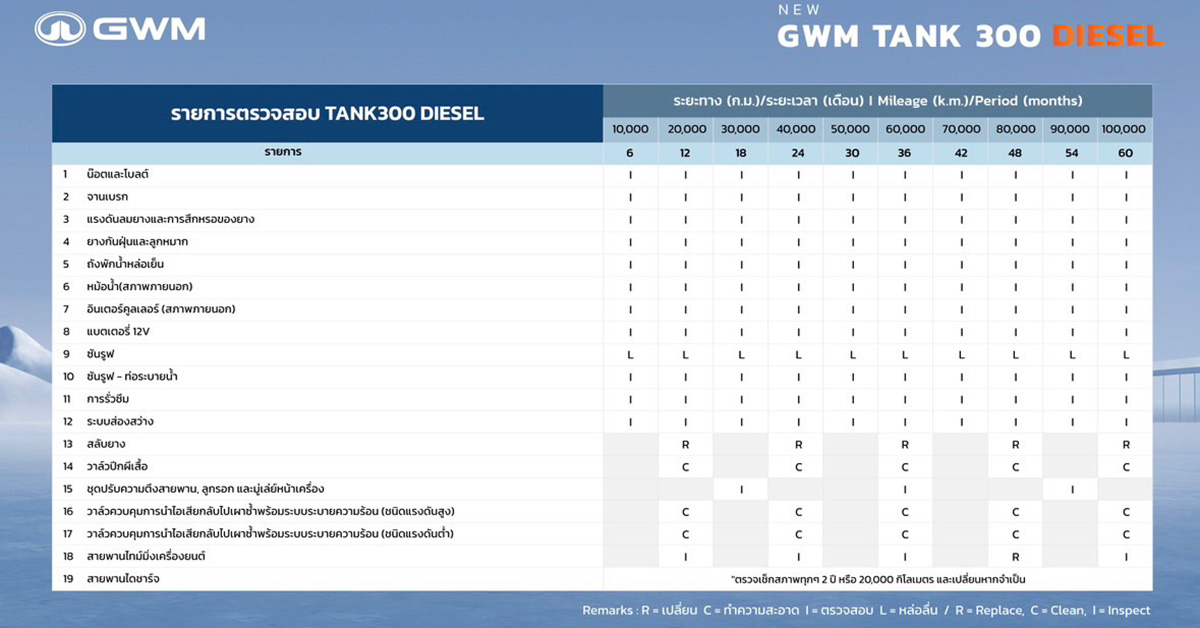The image size is (1200, 628).
Task: Click item 6 "หม้อน้ำ(สภาพภายนอก)"
Action: click(139, 287)
